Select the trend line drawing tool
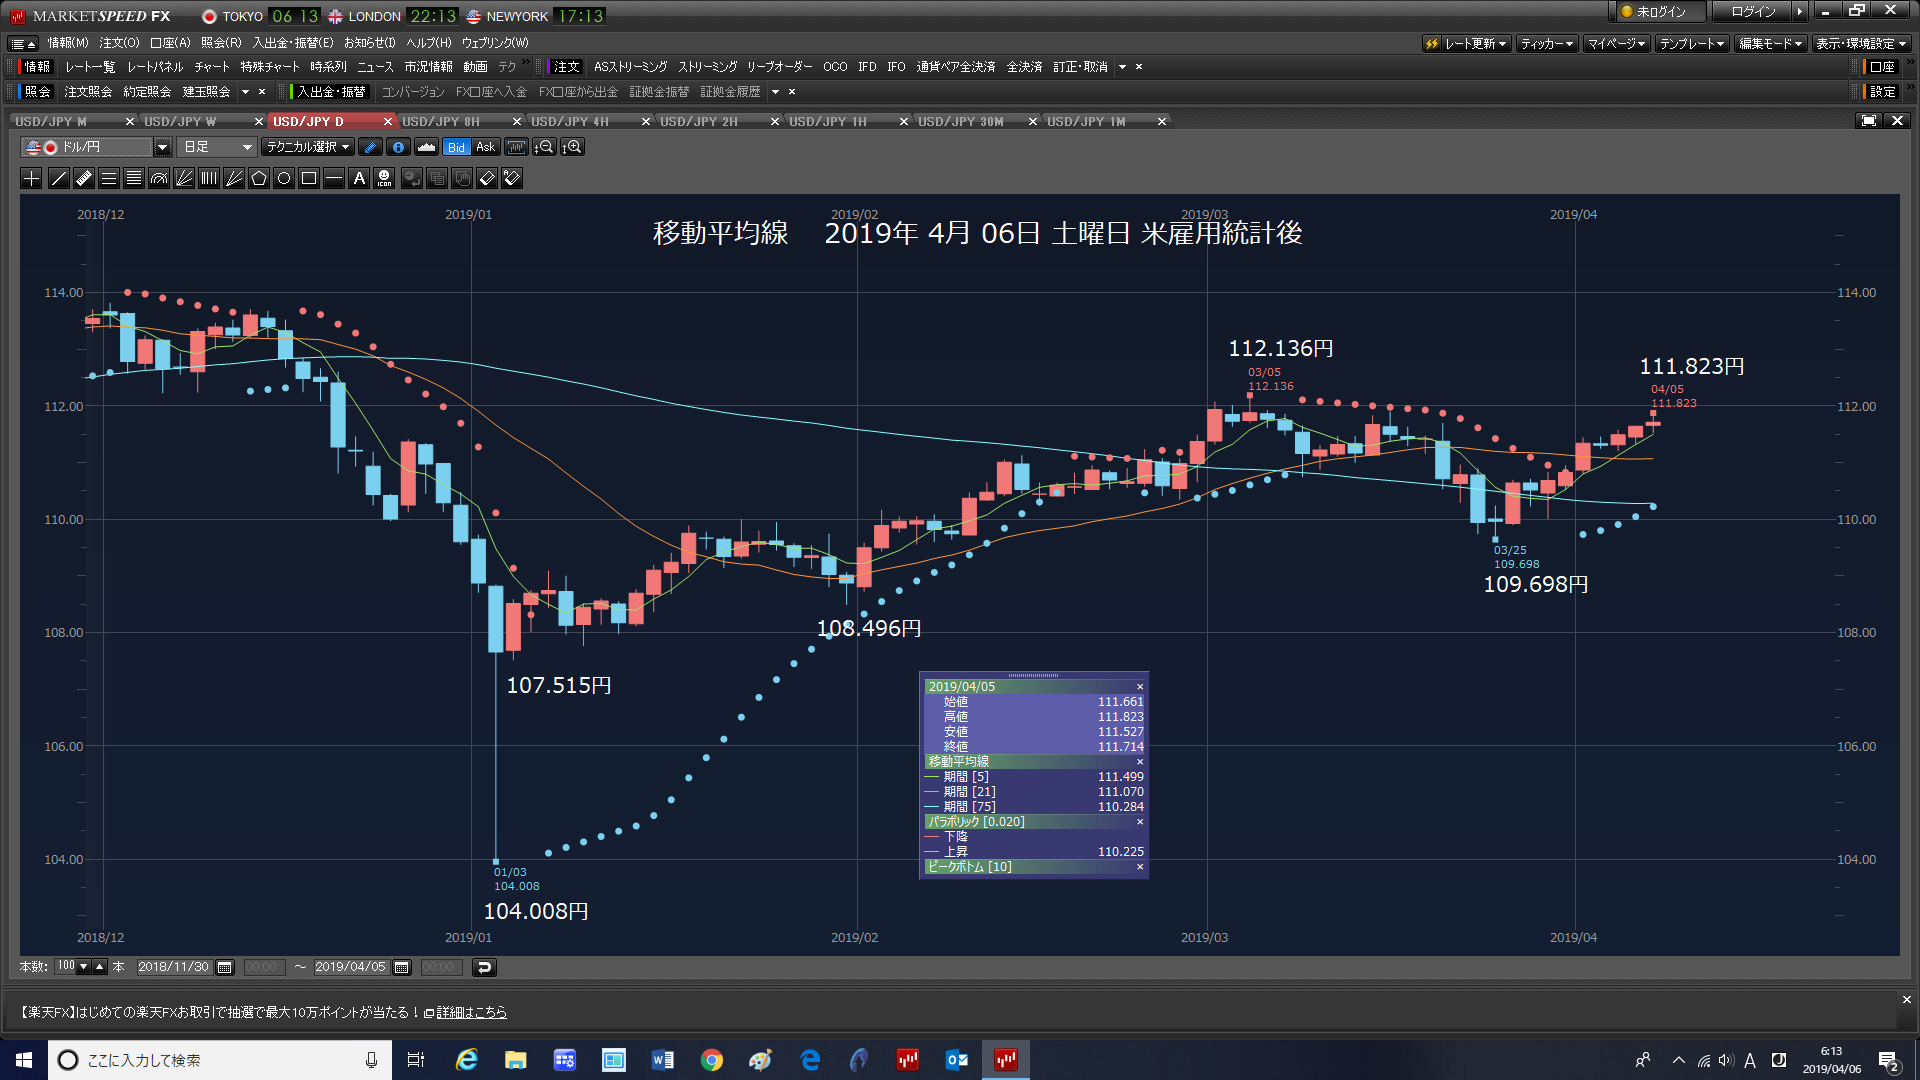 coord(59,178)
